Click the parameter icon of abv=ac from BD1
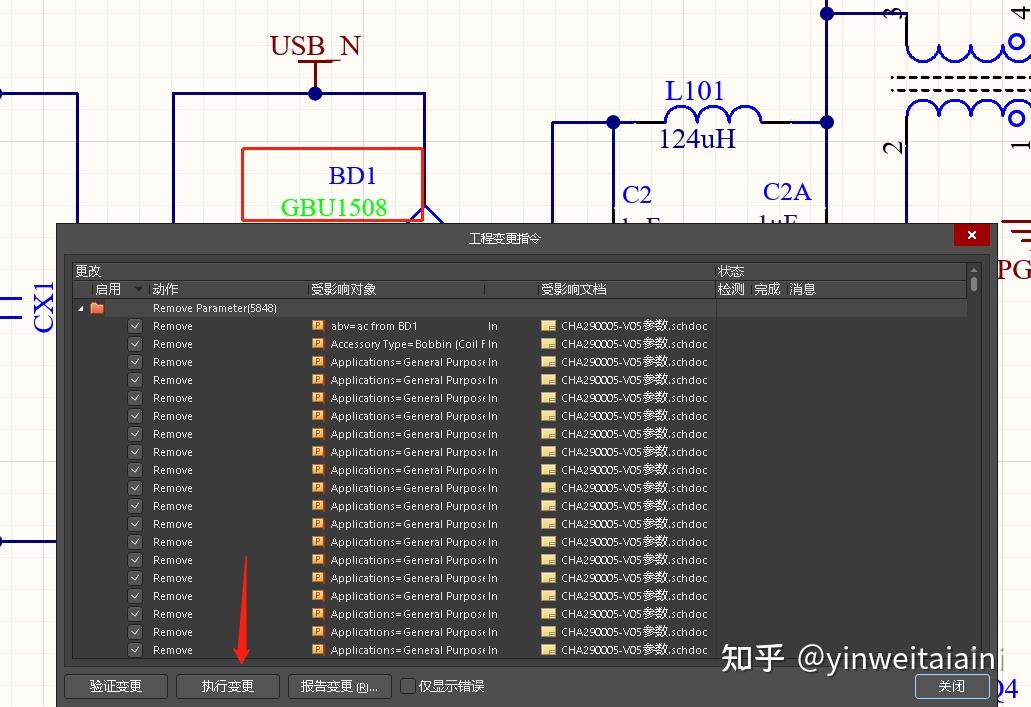This screenshot has height=707, width=1031. tap(318, 326)
